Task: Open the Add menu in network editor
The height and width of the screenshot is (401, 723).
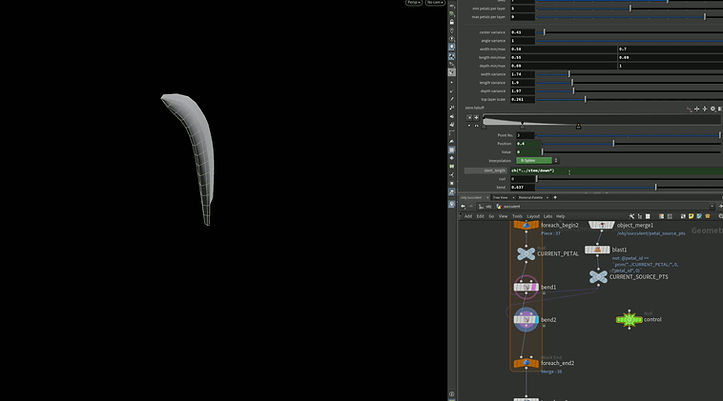Action: point(468,216)
